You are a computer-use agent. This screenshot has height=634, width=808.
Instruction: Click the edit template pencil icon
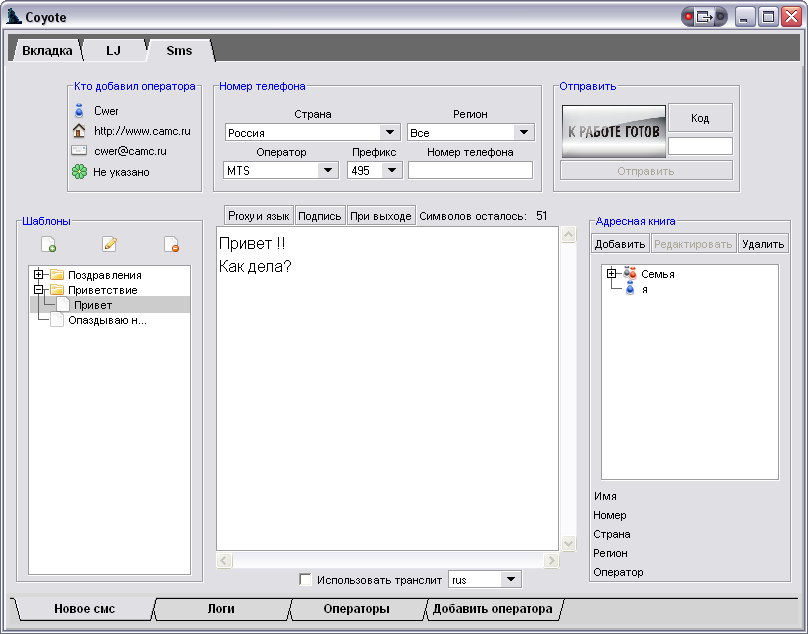[110, 244]
